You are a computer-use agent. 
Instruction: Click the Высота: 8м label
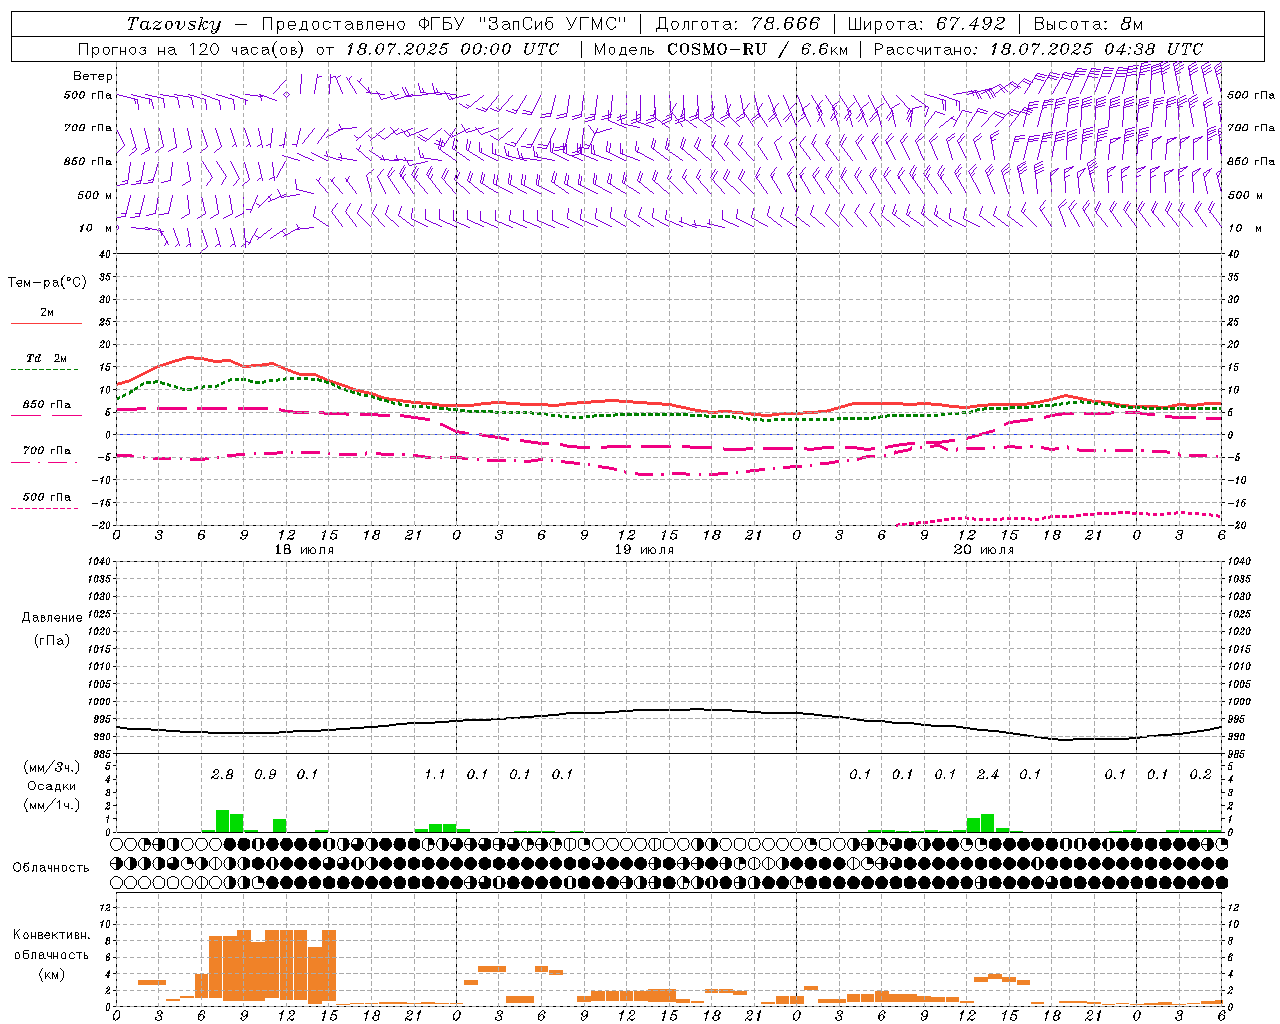1088,24
